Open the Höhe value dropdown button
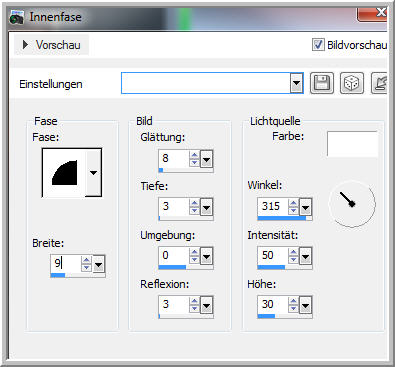The height and width of the screenshot is (367, 395). tap(305, 305)
